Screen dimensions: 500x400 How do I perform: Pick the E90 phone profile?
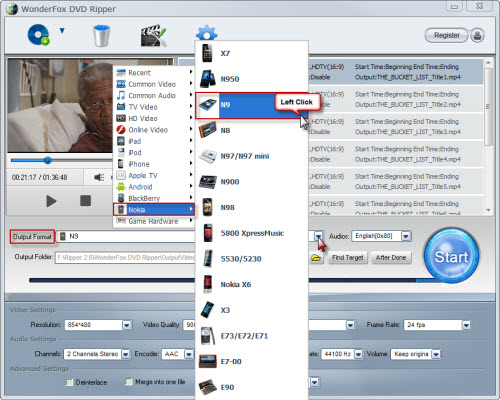tap(251, 387)
